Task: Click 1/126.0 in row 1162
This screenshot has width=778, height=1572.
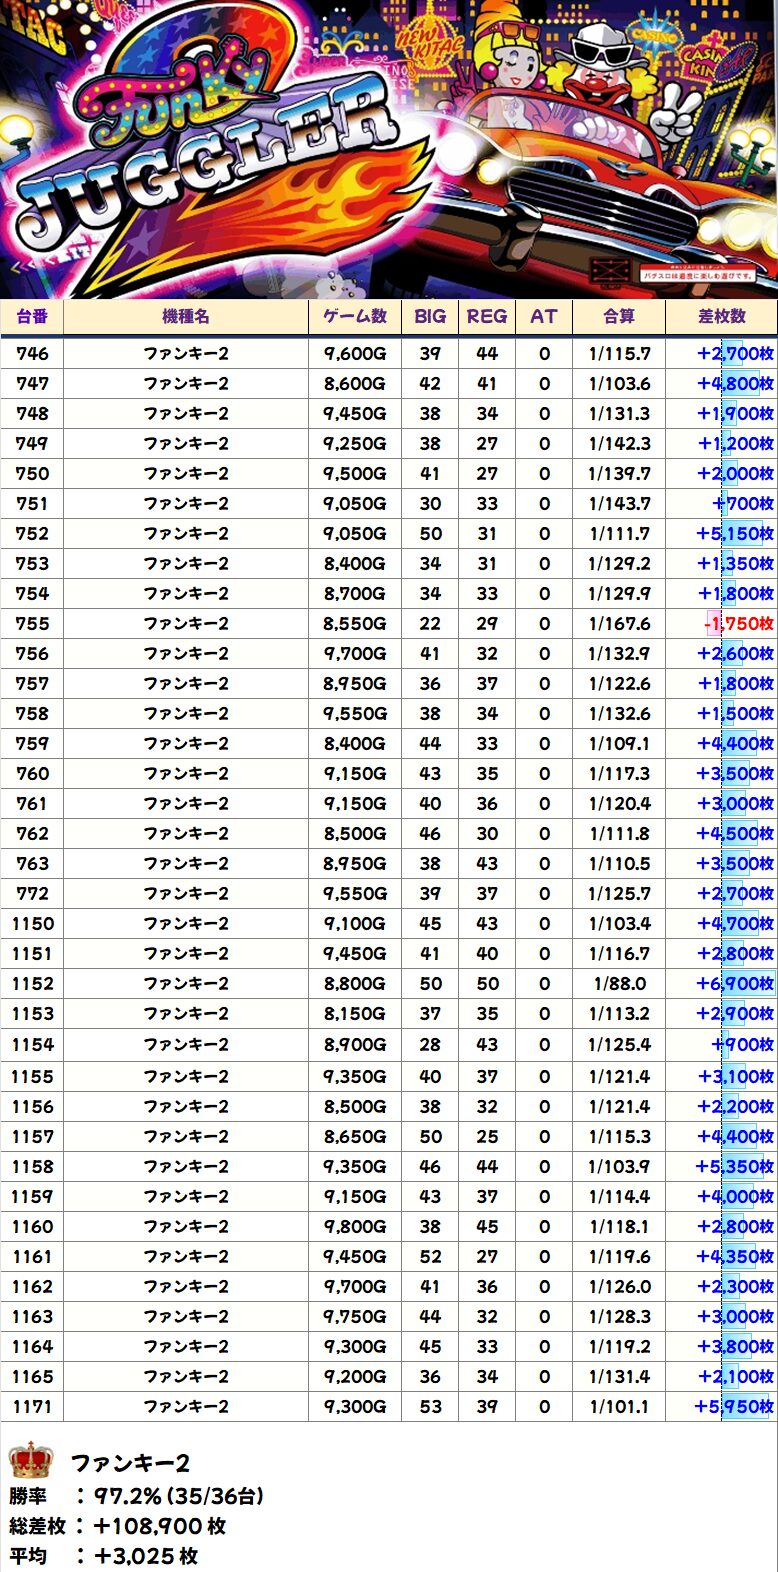Action: [619, 1286]
